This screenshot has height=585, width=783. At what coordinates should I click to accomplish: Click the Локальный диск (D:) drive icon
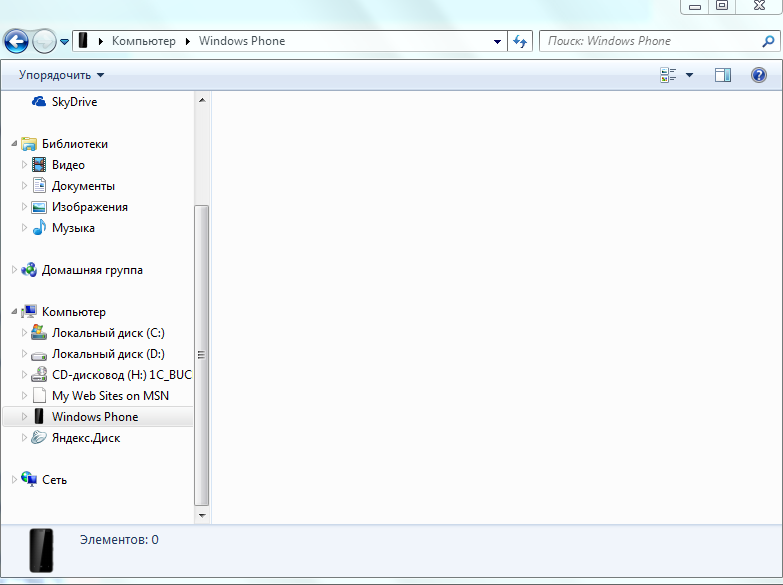point(39,356)
